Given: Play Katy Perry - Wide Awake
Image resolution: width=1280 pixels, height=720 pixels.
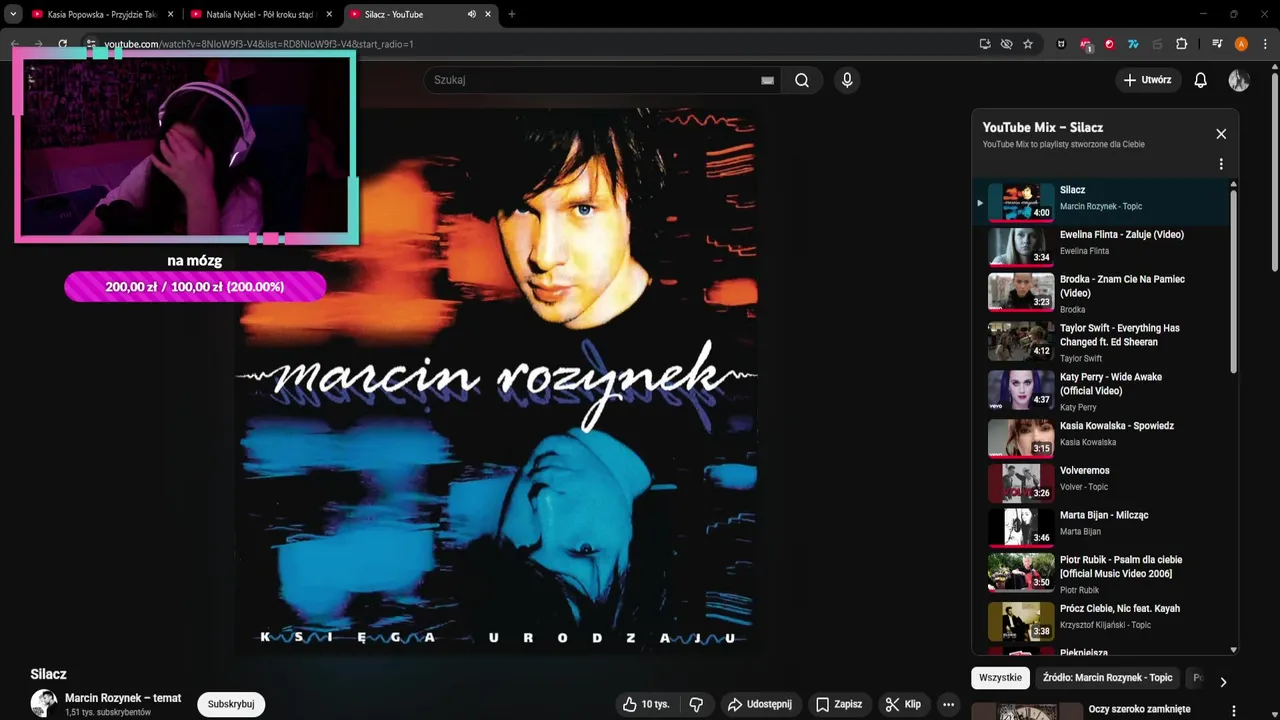Looking at the screenshot, I should tap(1104, 391).
